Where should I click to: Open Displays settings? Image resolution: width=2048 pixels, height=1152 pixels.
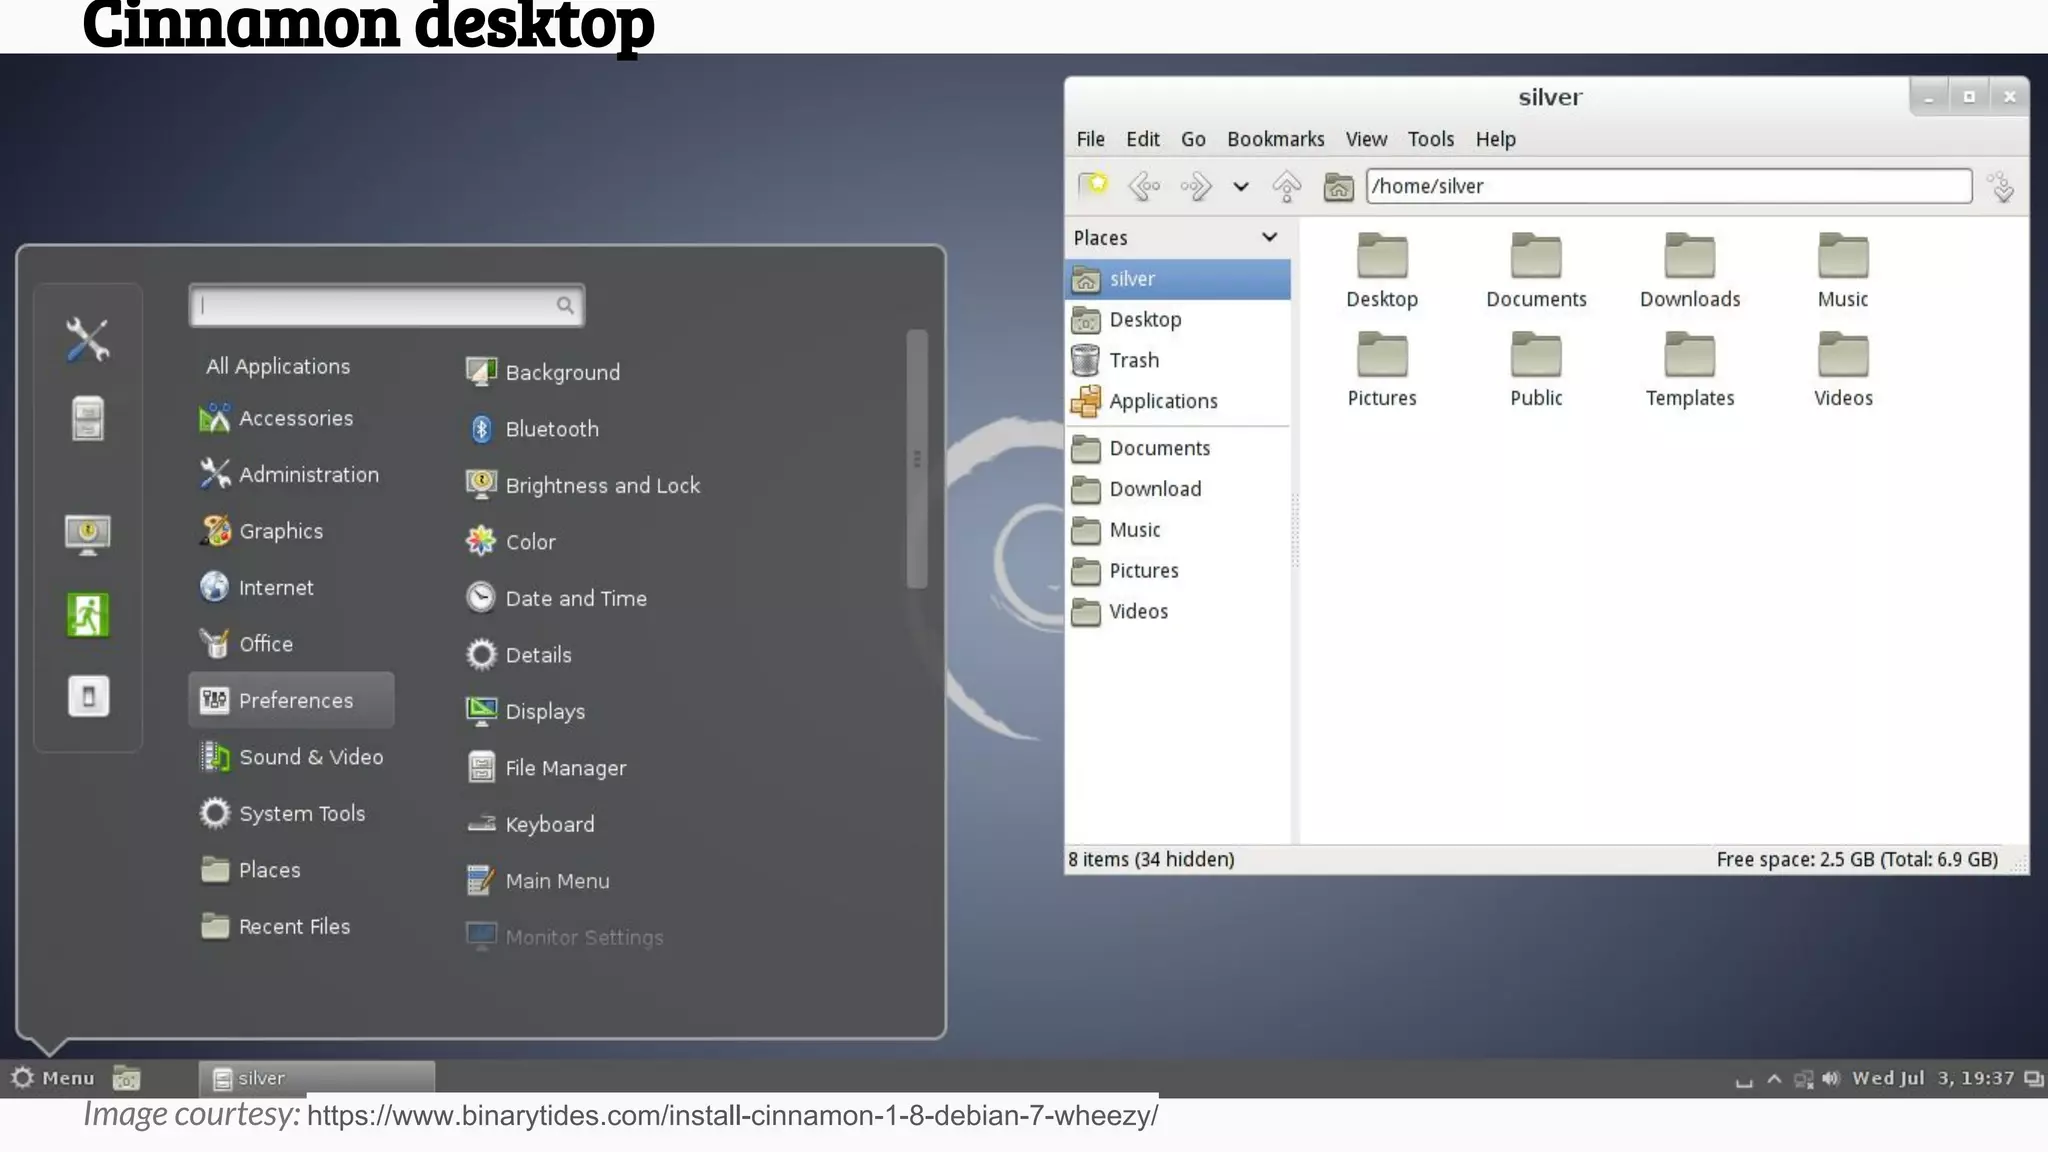pos(526,711)
